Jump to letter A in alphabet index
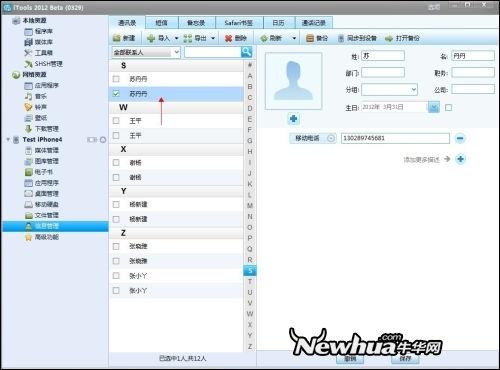This screenshot has height=370, width=500. [250, 76]
